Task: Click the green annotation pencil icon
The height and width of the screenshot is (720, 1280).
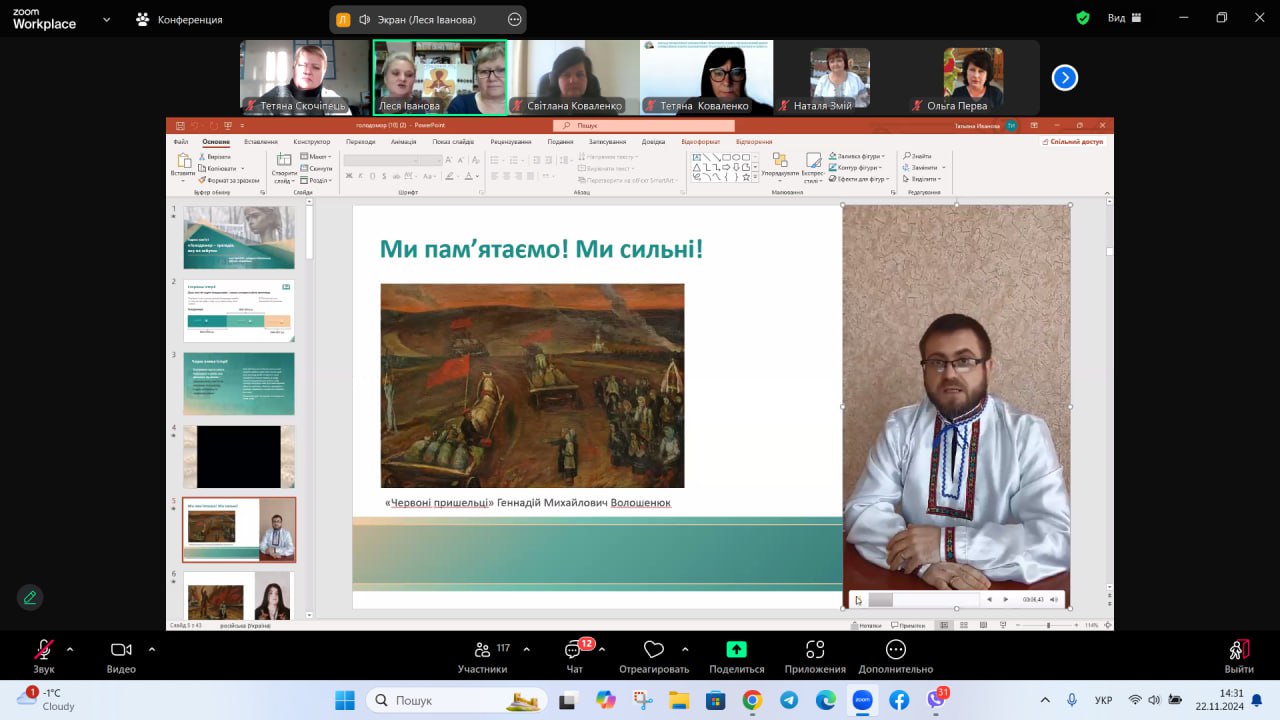Action: click(x=30, y=597)
